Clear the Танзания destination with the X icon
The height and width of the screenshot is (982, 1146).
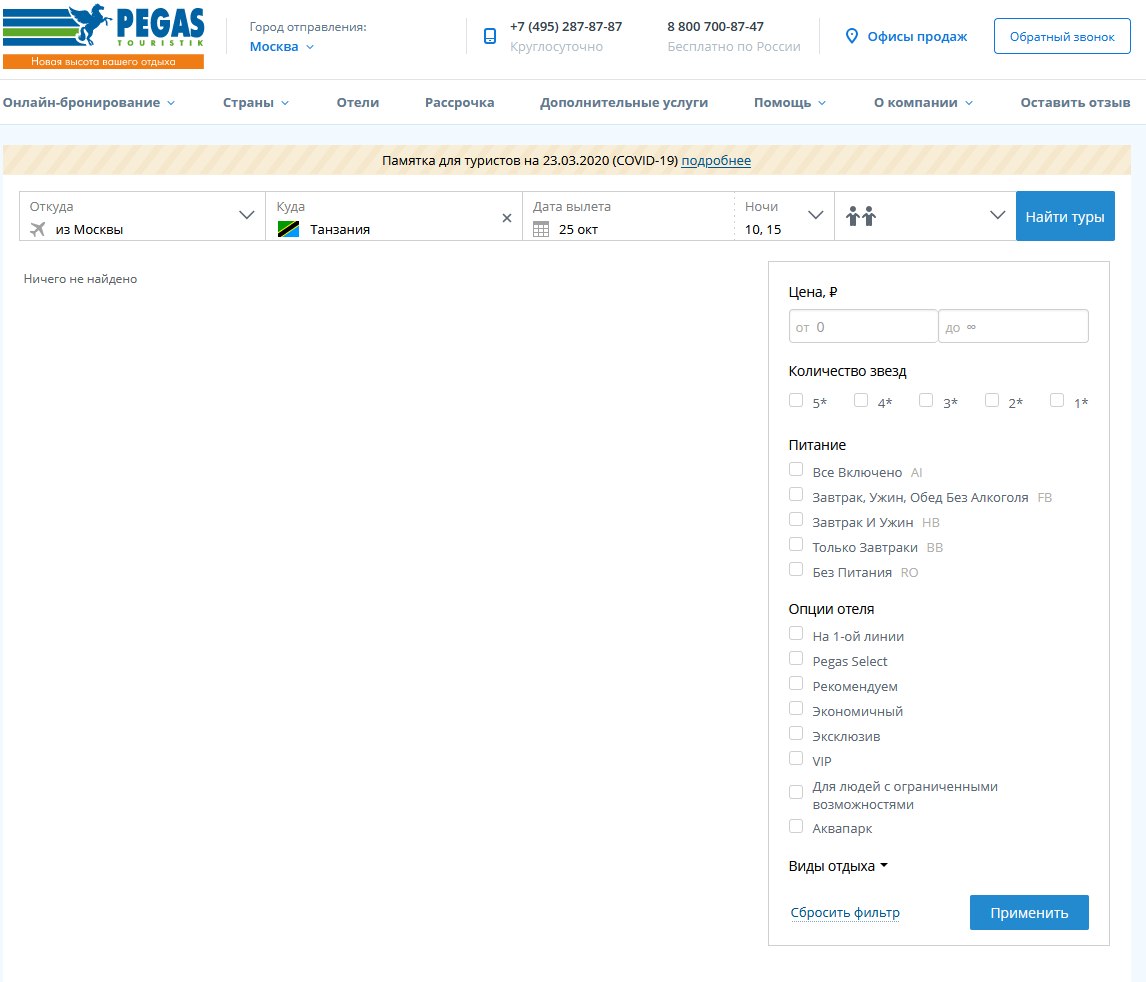[x=506, y=218]
